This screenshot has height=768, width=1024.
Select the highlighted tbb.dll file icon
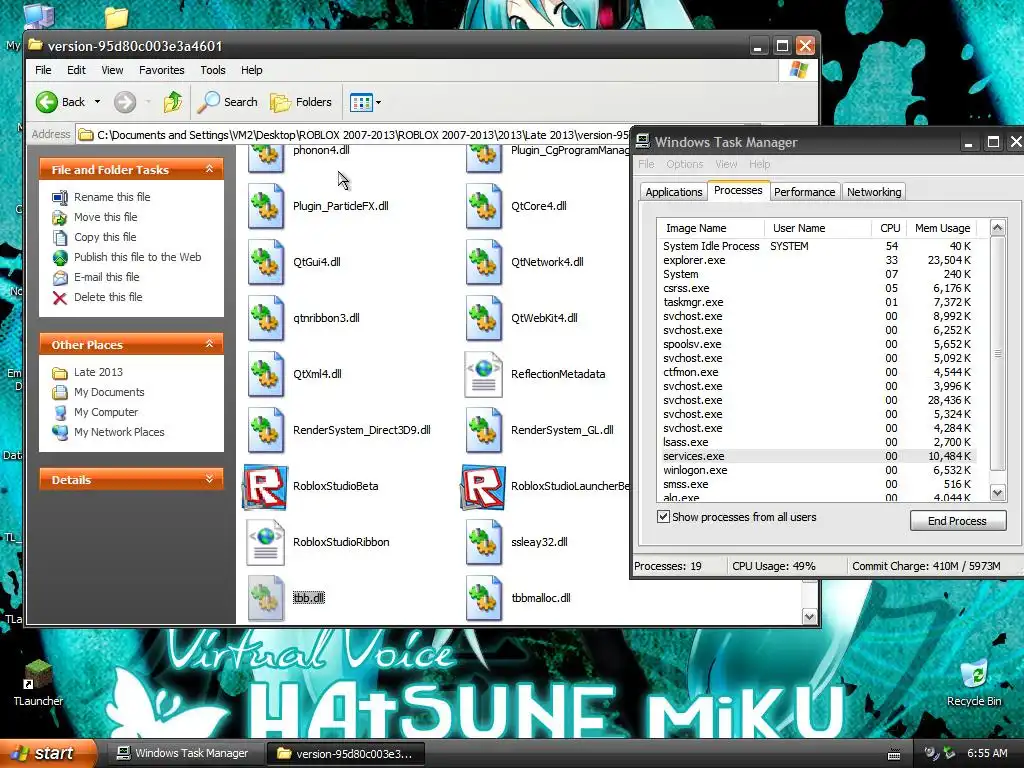266,598
